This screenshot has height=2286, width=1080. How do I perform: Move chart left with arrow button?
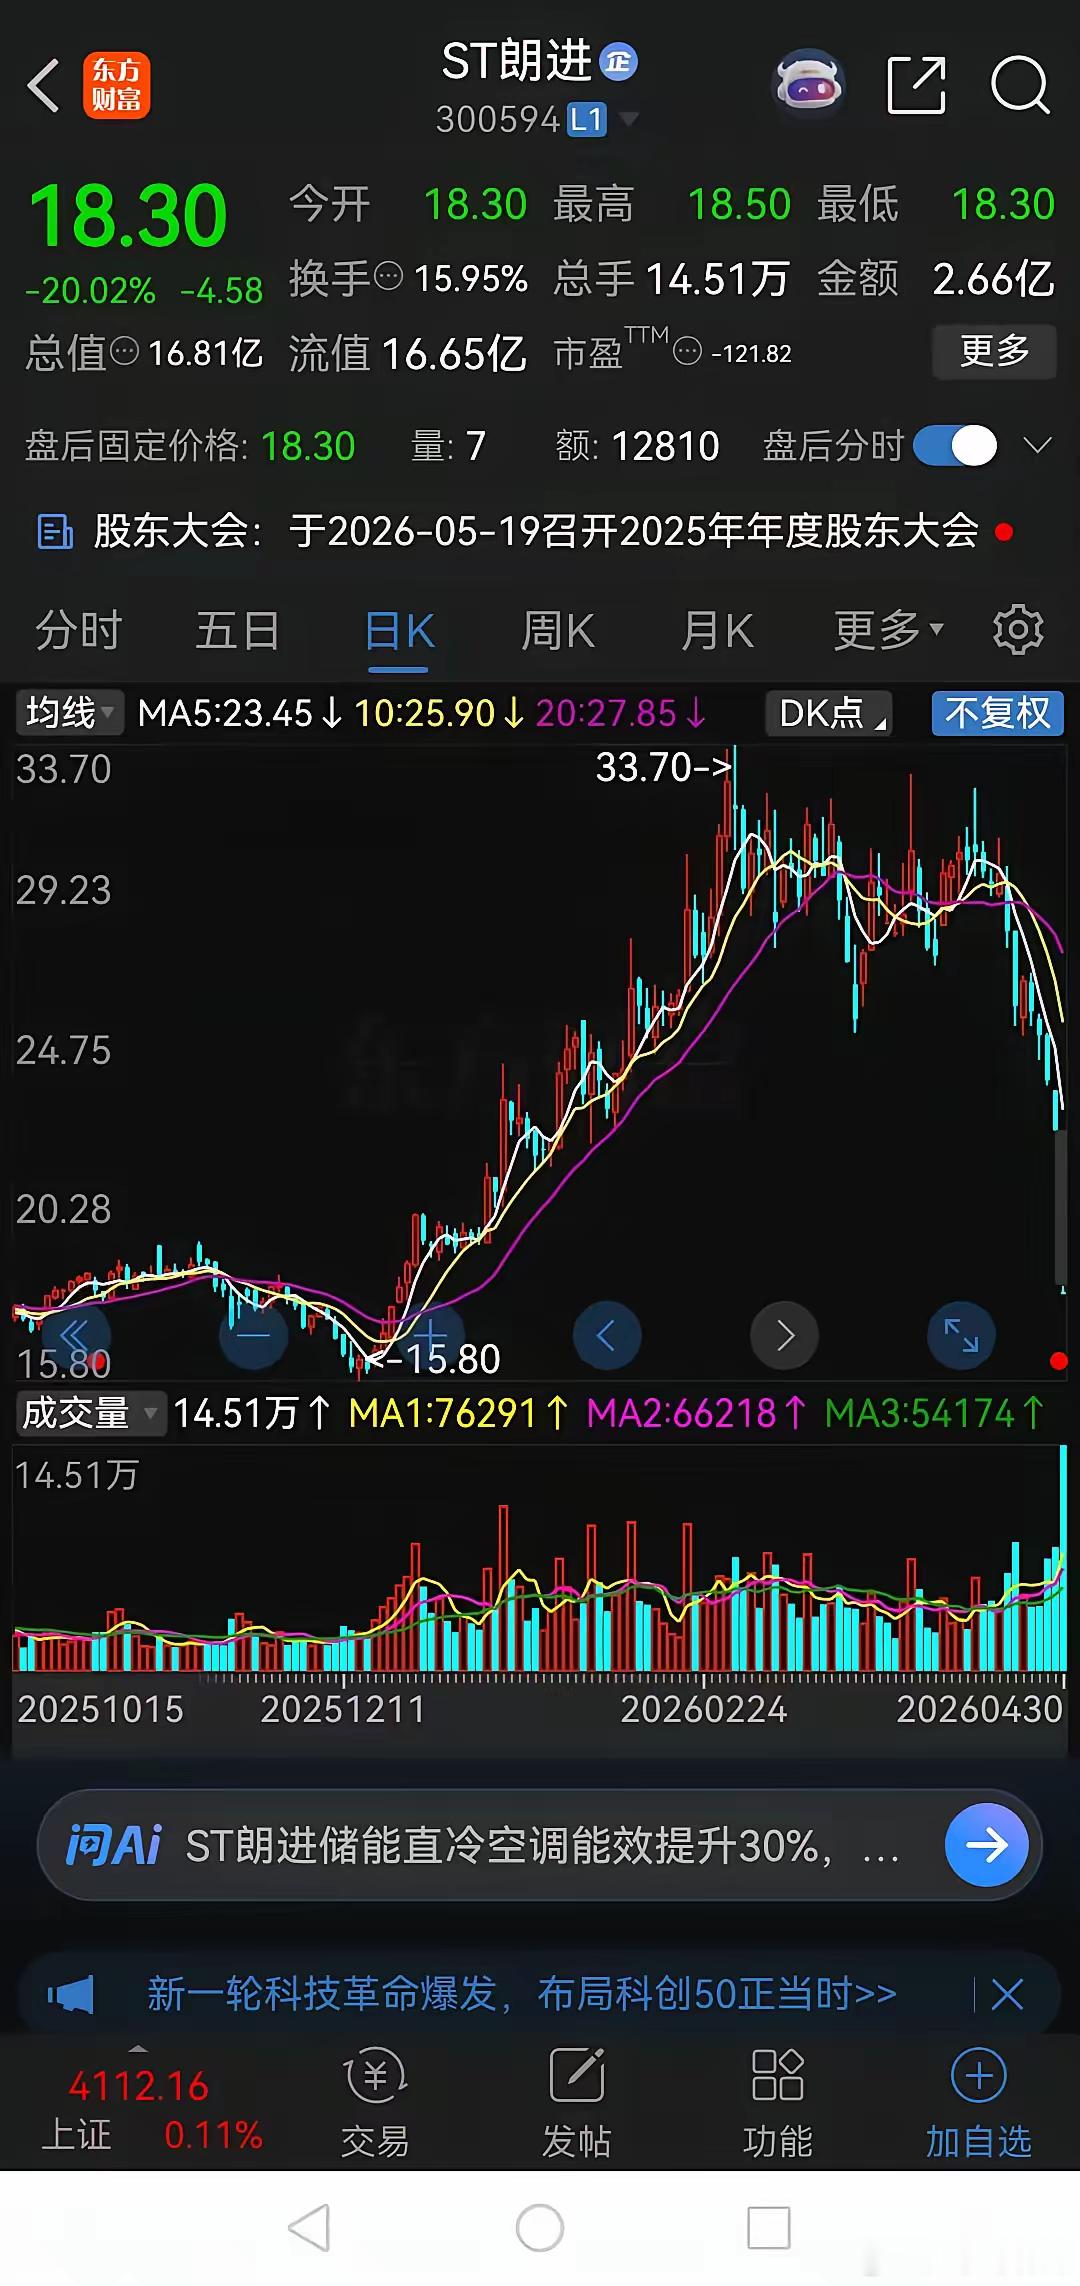607,1335
